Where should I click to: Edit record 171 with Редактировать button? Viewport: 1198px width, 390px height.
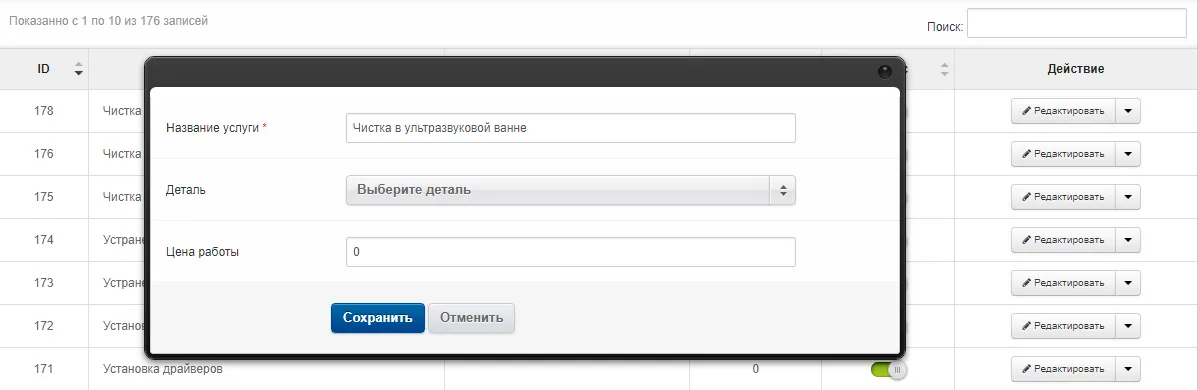(1064, 369)
